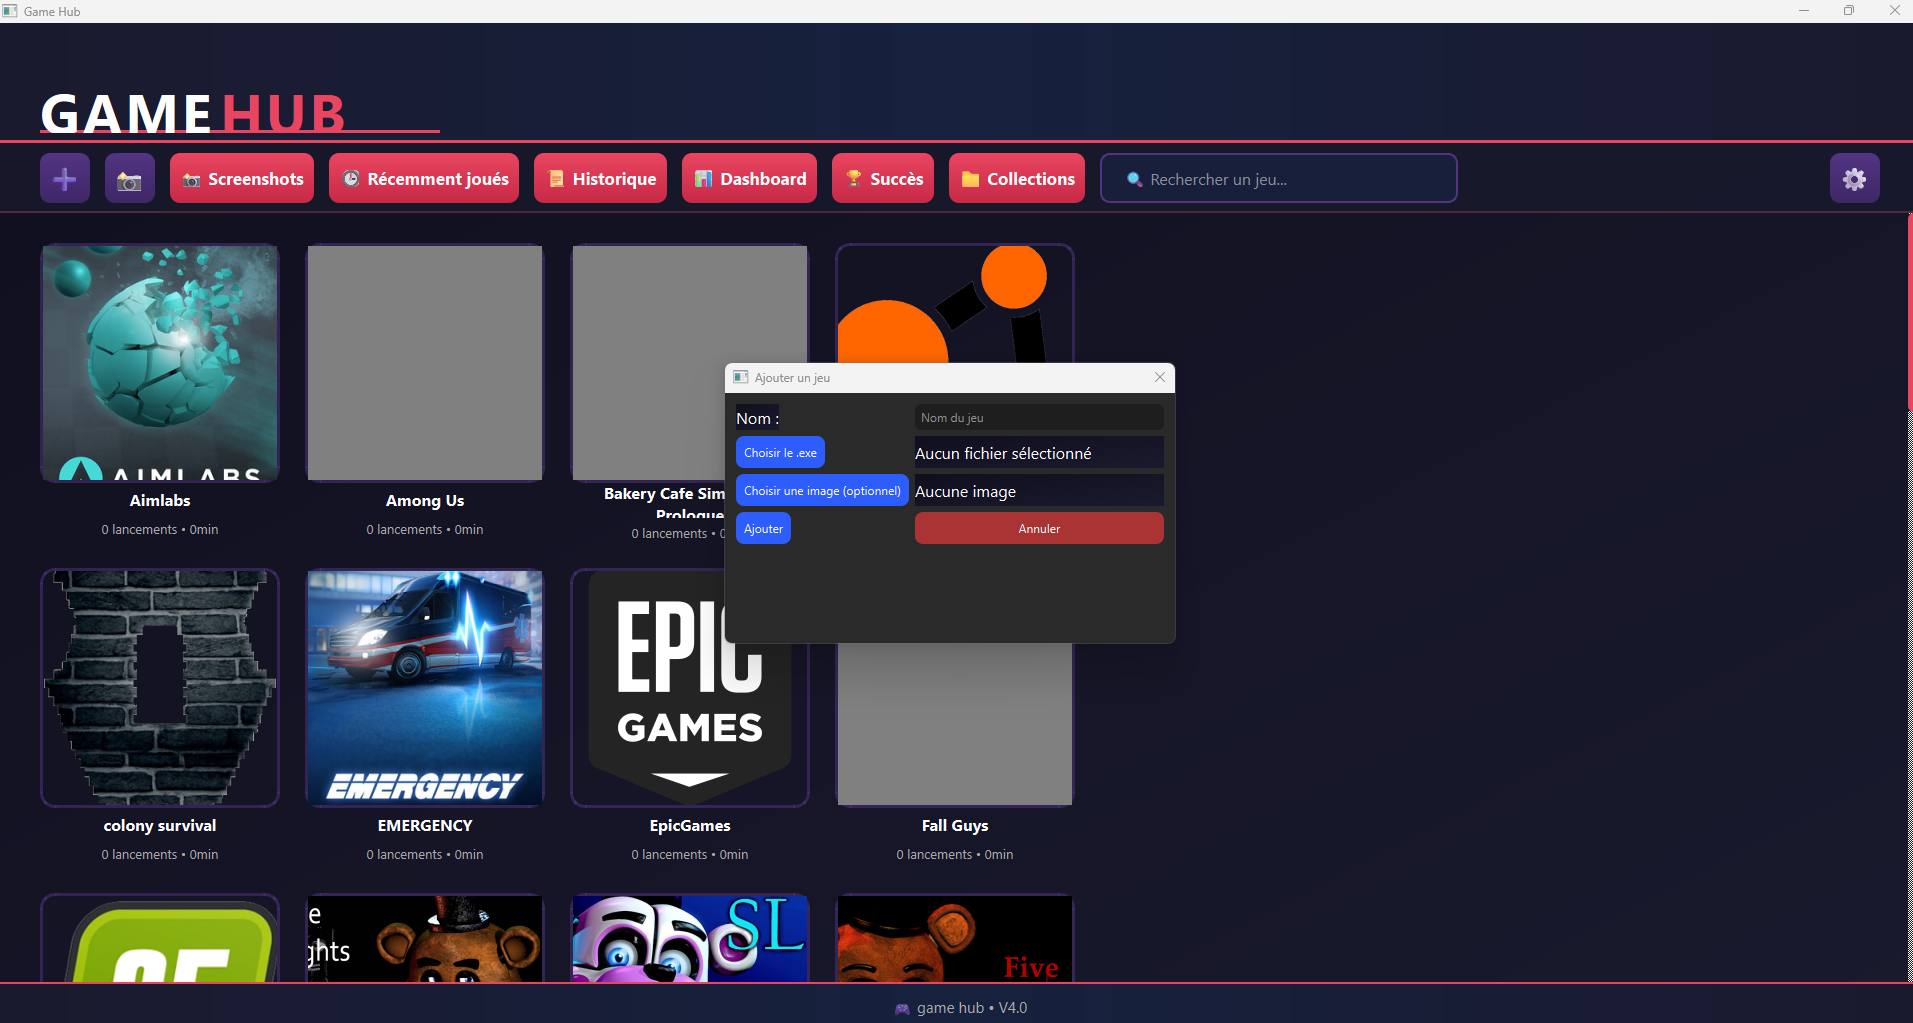Open settings with the gear icon
This screenshot has height=1023, width=1913.
pyautogui.click(x=1854, y=179)
